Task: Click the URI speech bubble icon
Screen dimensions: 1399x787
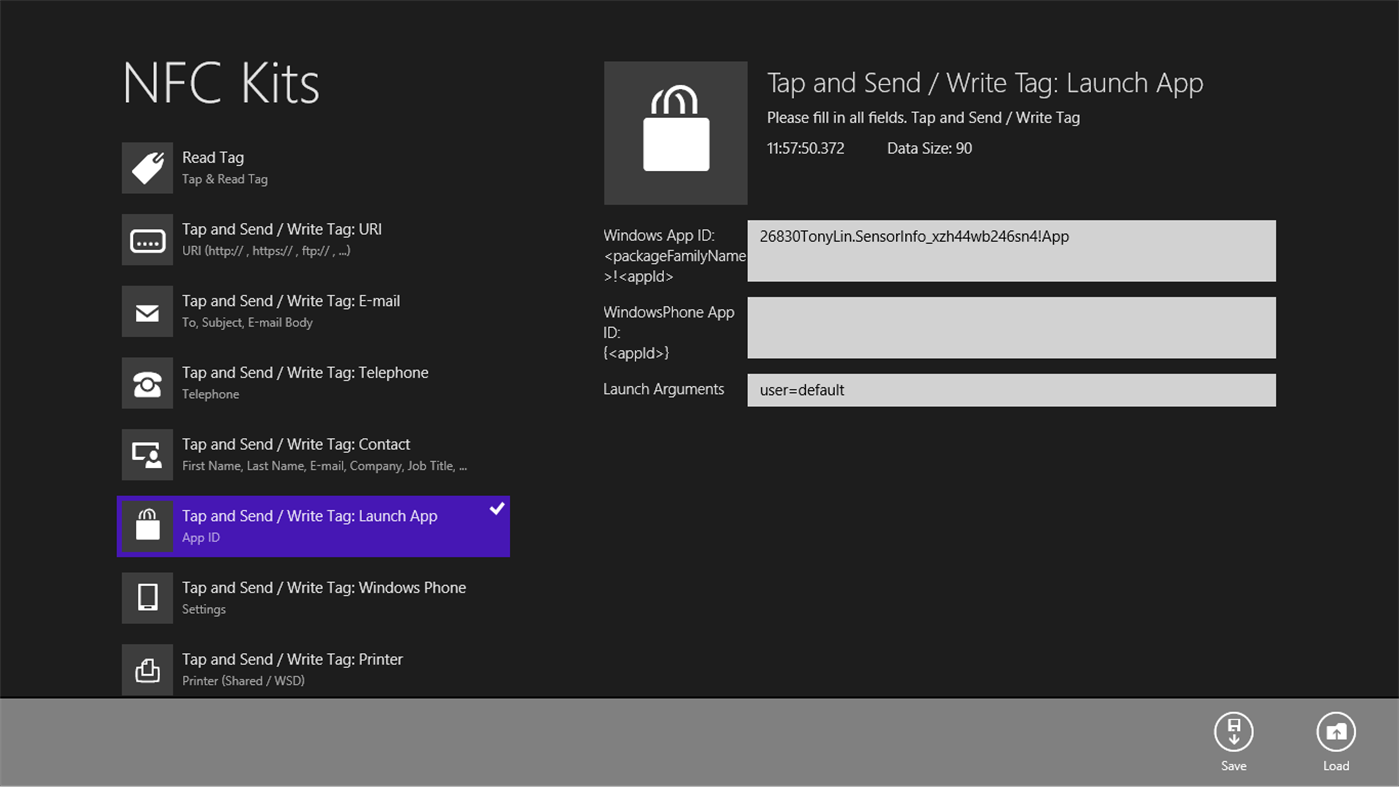Action: [x=147, y=239]
